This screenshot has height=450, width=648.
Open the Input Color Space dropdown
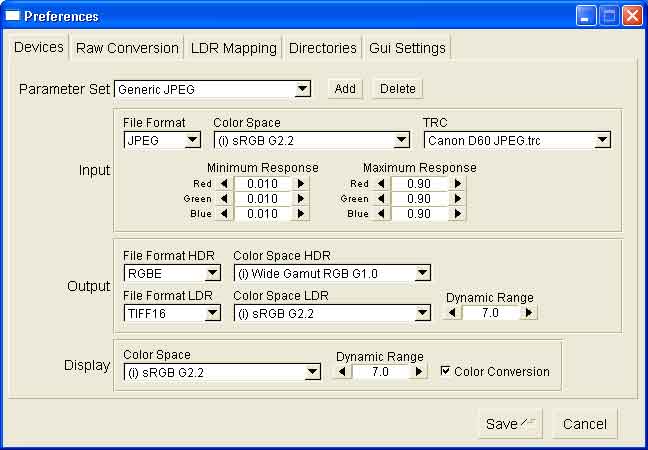tap(312, 140)
